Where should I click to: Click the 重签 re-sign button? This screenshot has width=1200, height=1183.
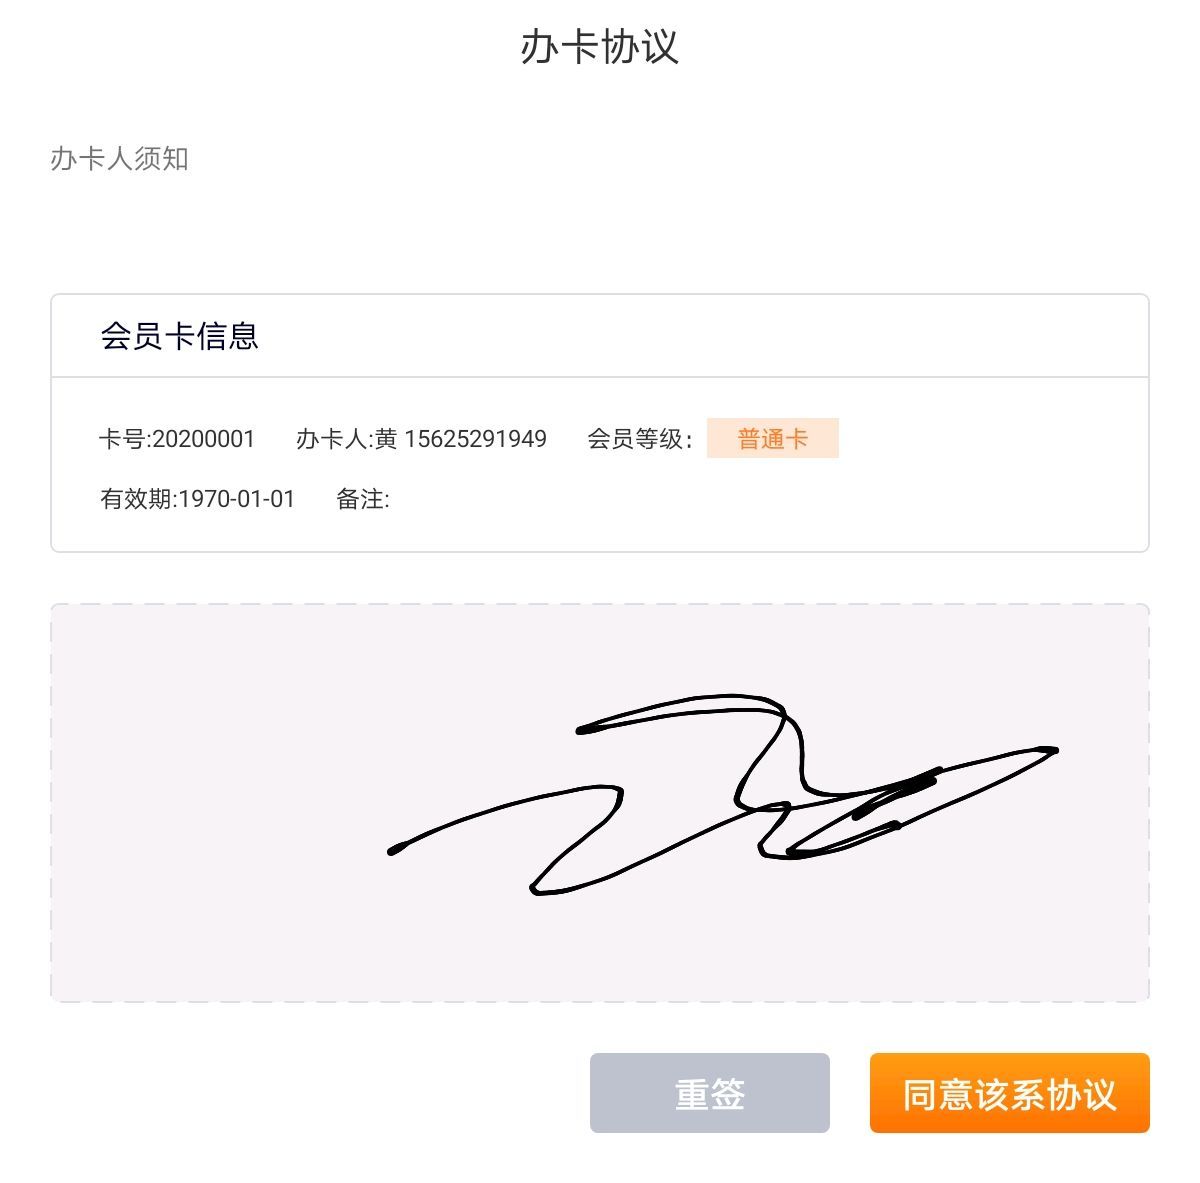tap(709, 1093)
